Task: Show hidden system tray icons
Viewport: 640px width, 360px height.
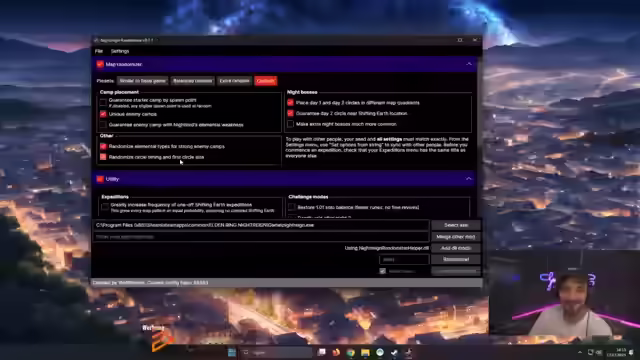Action: [x=580, y=352]
